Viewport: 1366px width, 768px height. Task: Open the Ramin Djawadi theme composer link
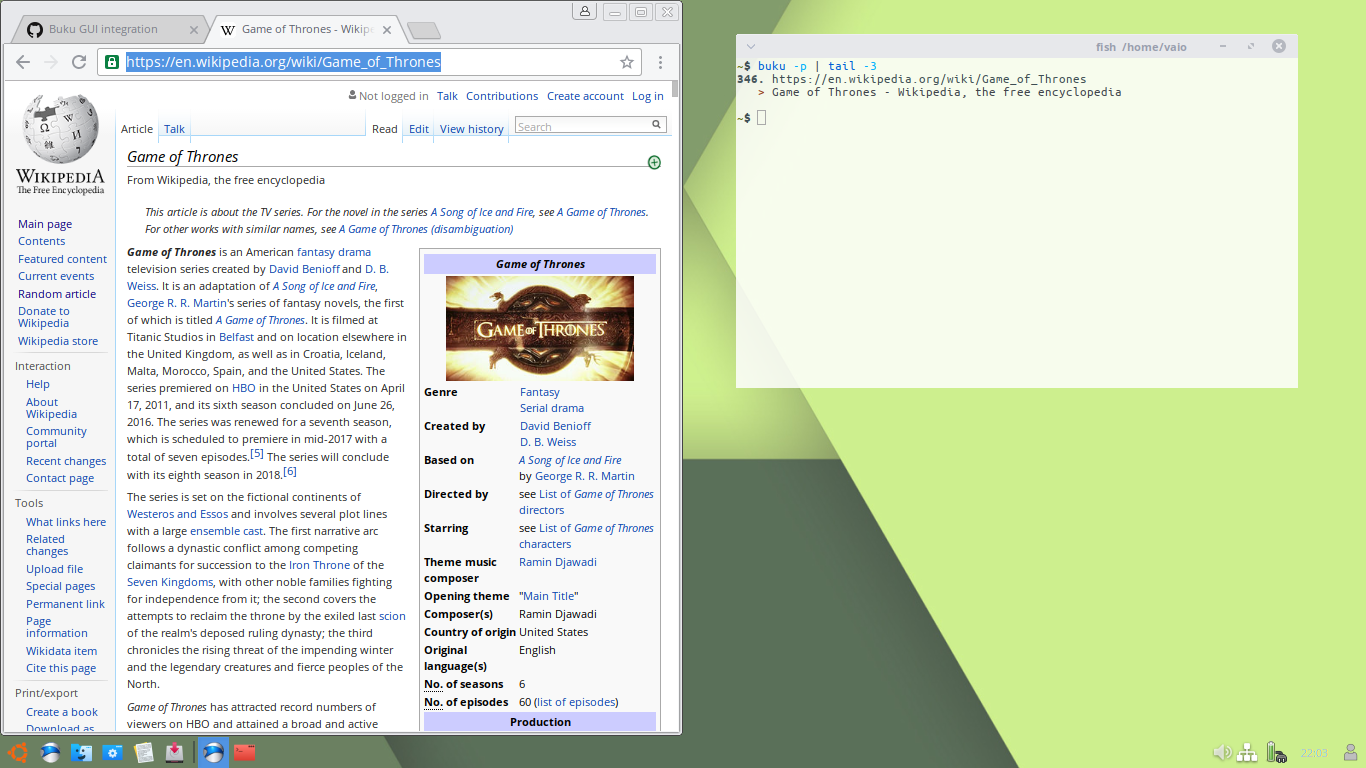click(558, 562)
